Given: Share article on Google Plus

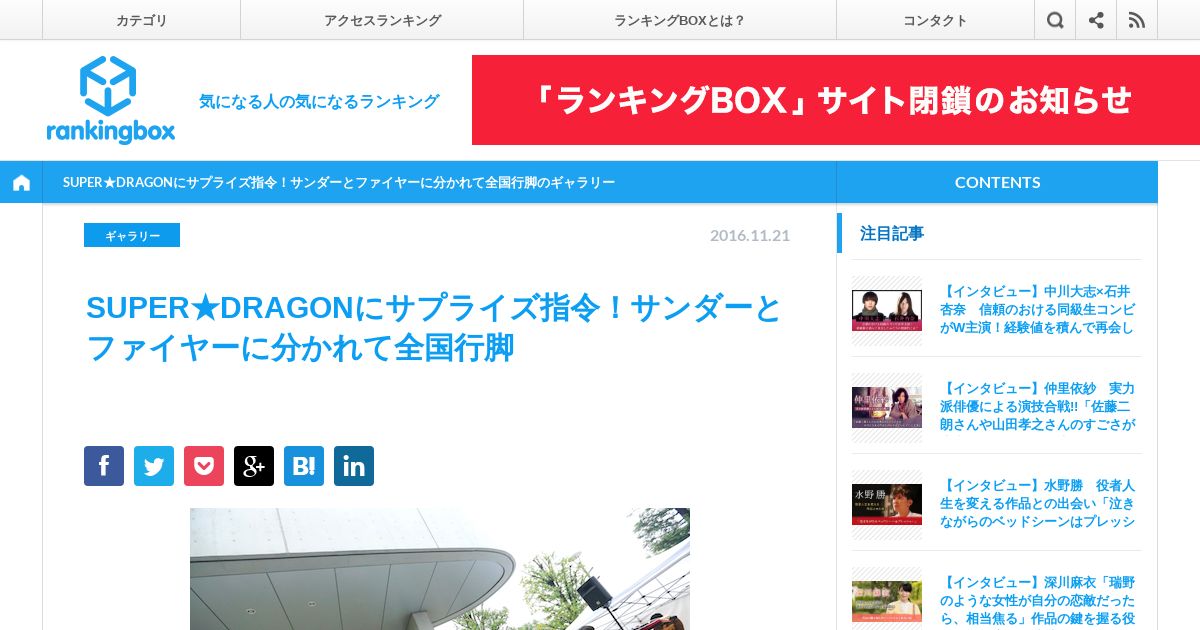Looking at the screenshot, I should tap(254, 466).
